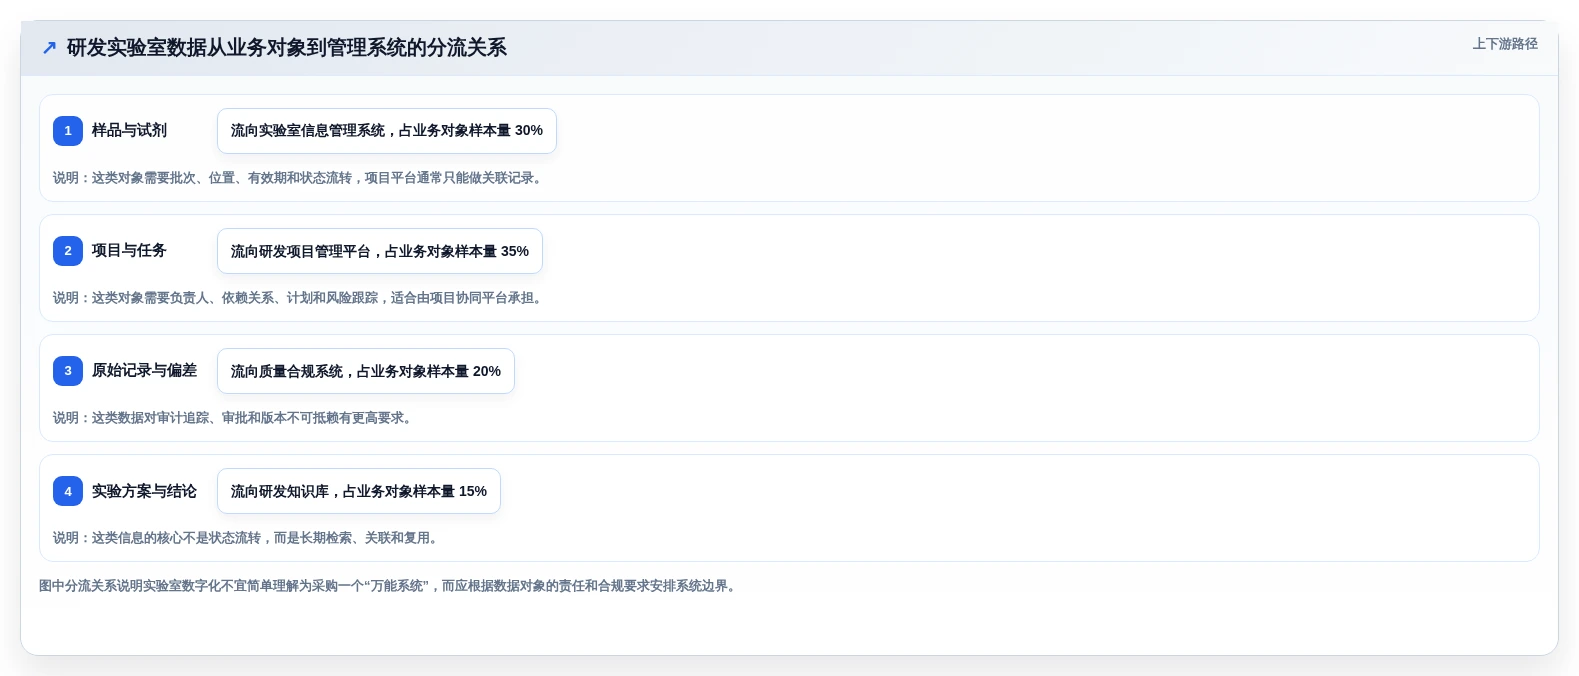Select the number 2 badge for 项目与任务

(68, 250)
